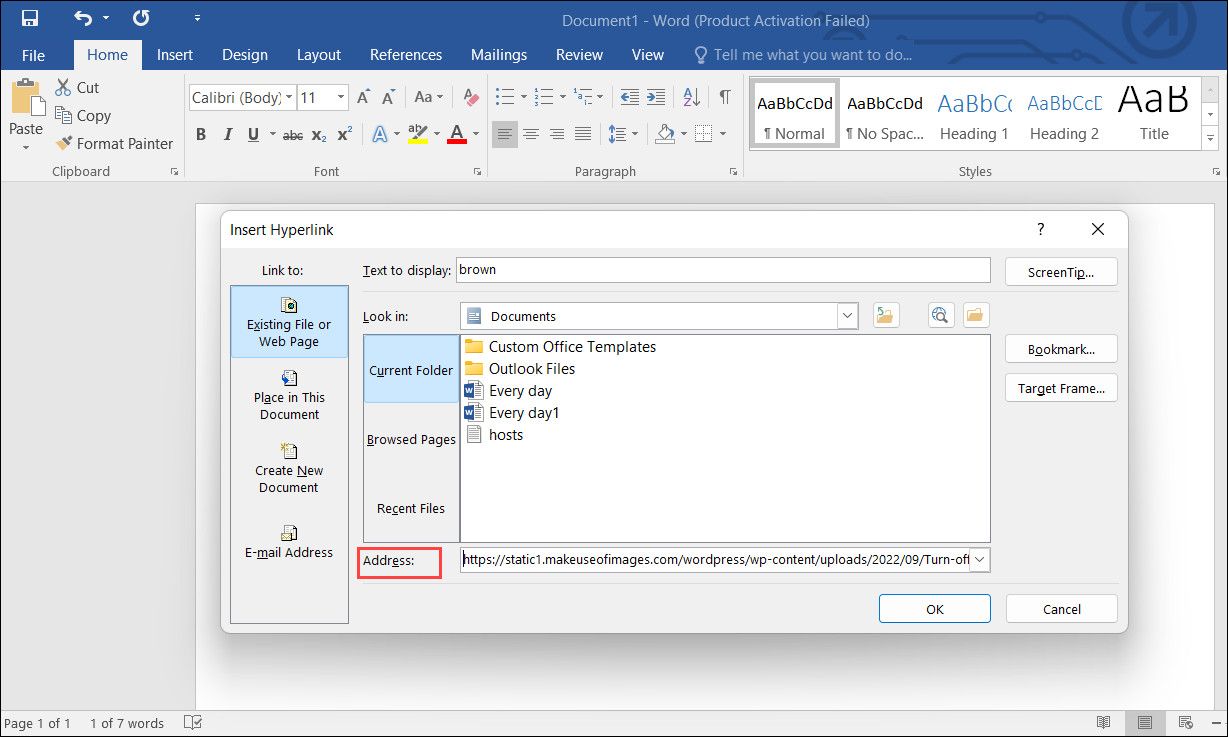Toggle Bold formatting

[200, 134]
